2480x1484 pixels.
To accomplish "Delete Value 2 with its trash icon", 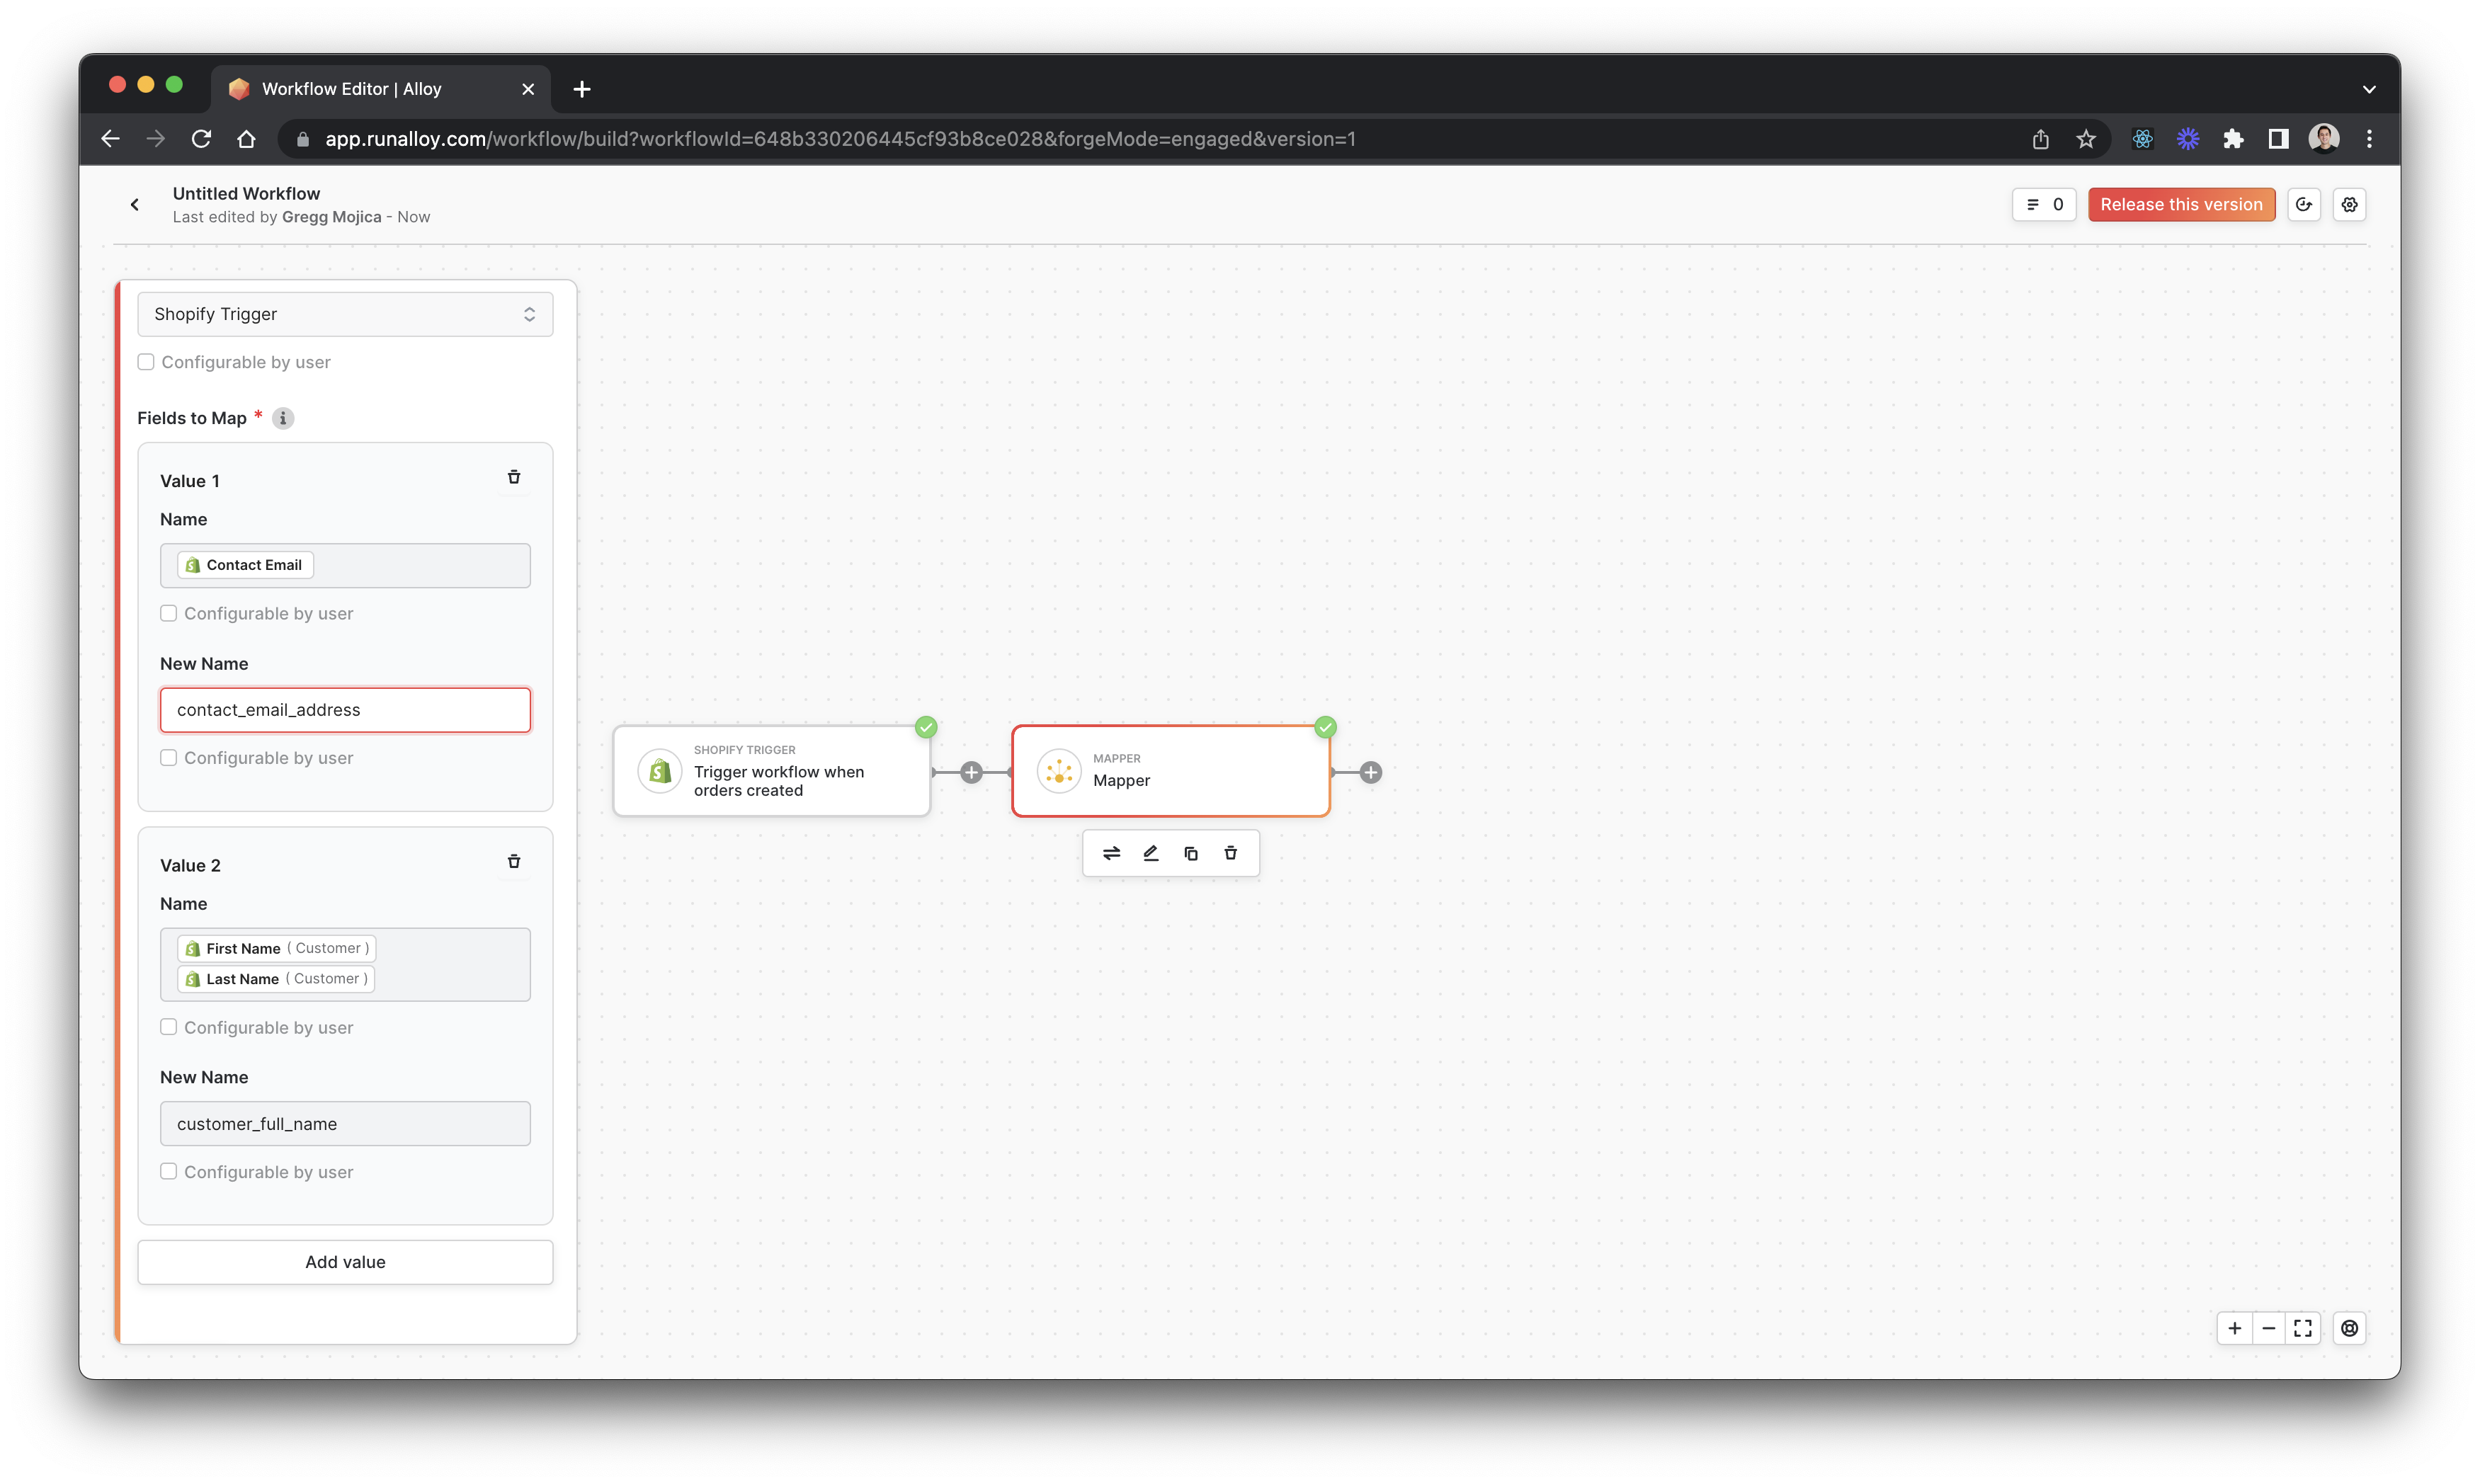I will (x=514, y=861).
